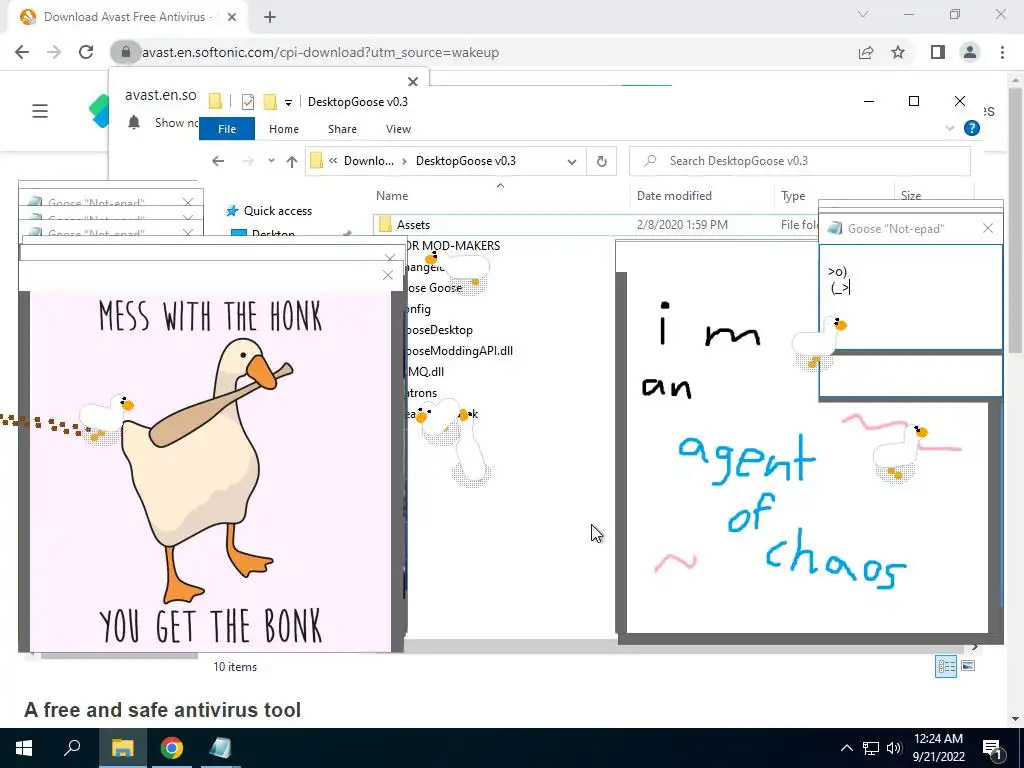Open the Home ribbon tab

tap(283, 129)
